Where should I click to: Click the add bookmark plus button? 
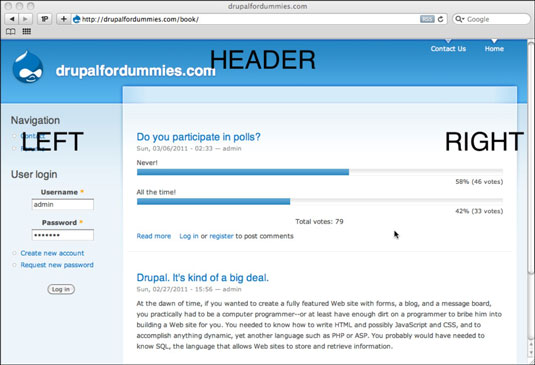pyautogui.click(x=63, y=19)
